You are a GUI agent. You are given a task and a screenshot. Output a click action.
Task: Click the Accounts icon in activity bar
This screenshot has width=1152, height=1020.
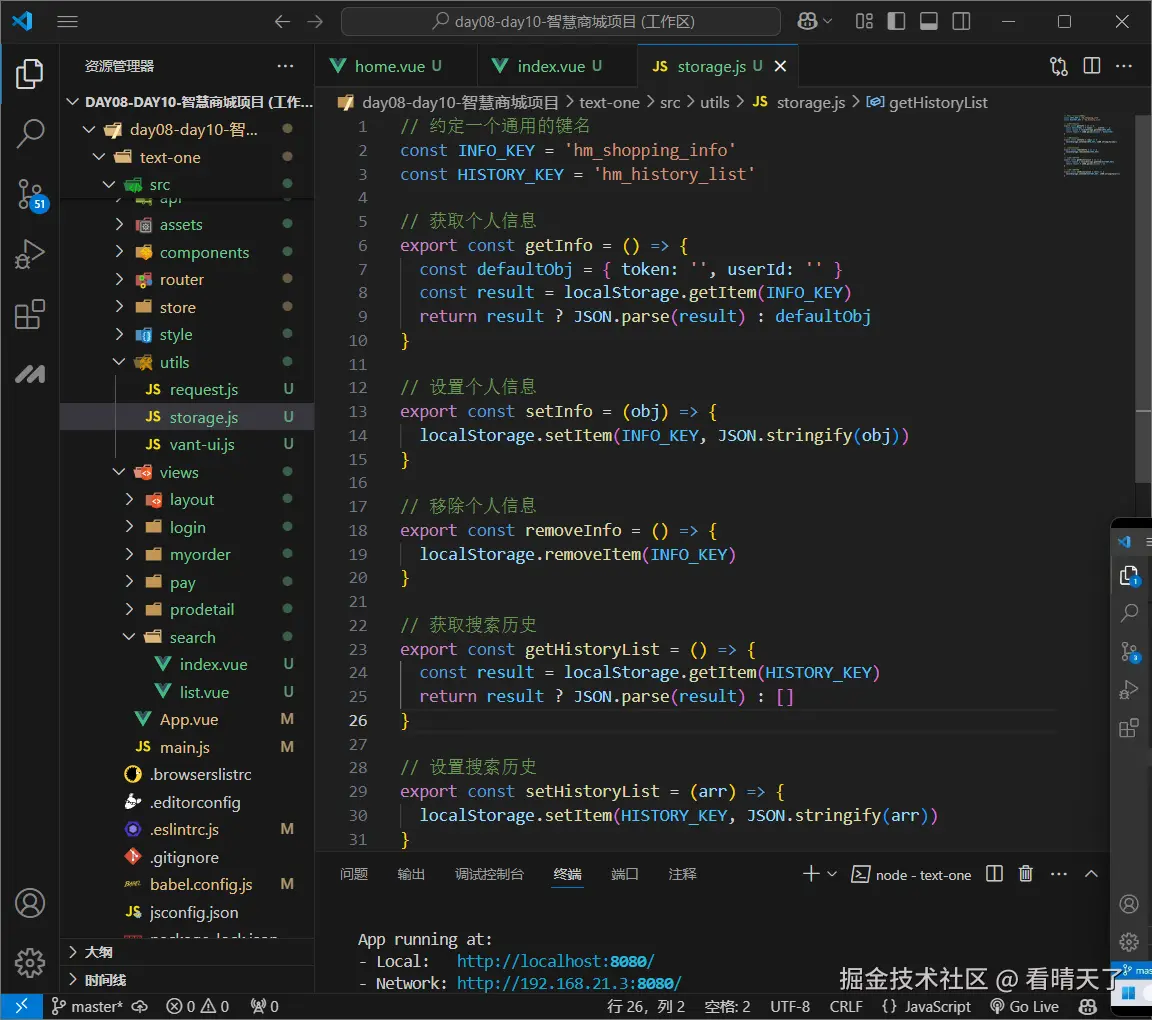click(30, 903)
